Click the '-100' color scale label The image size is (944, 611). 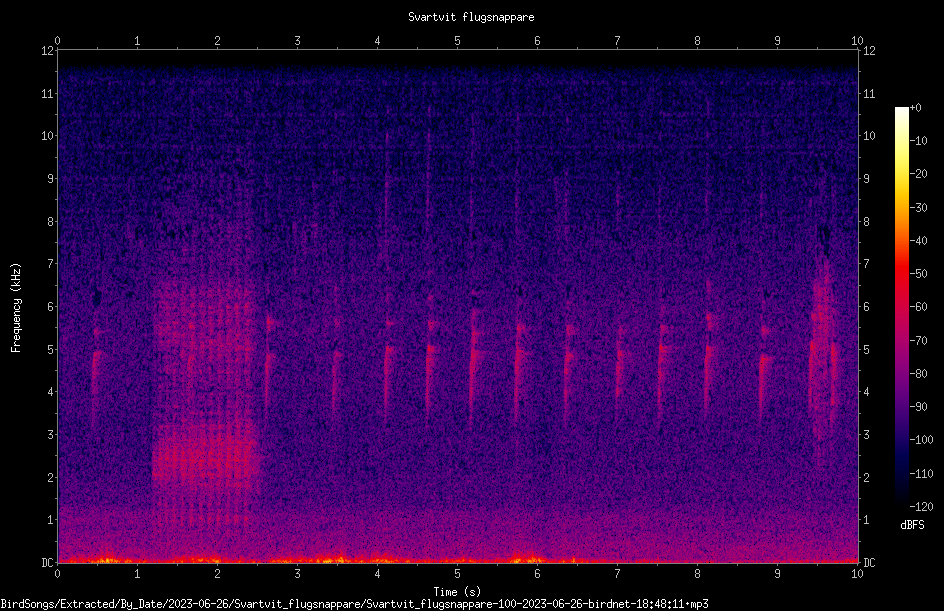[921, 440]
